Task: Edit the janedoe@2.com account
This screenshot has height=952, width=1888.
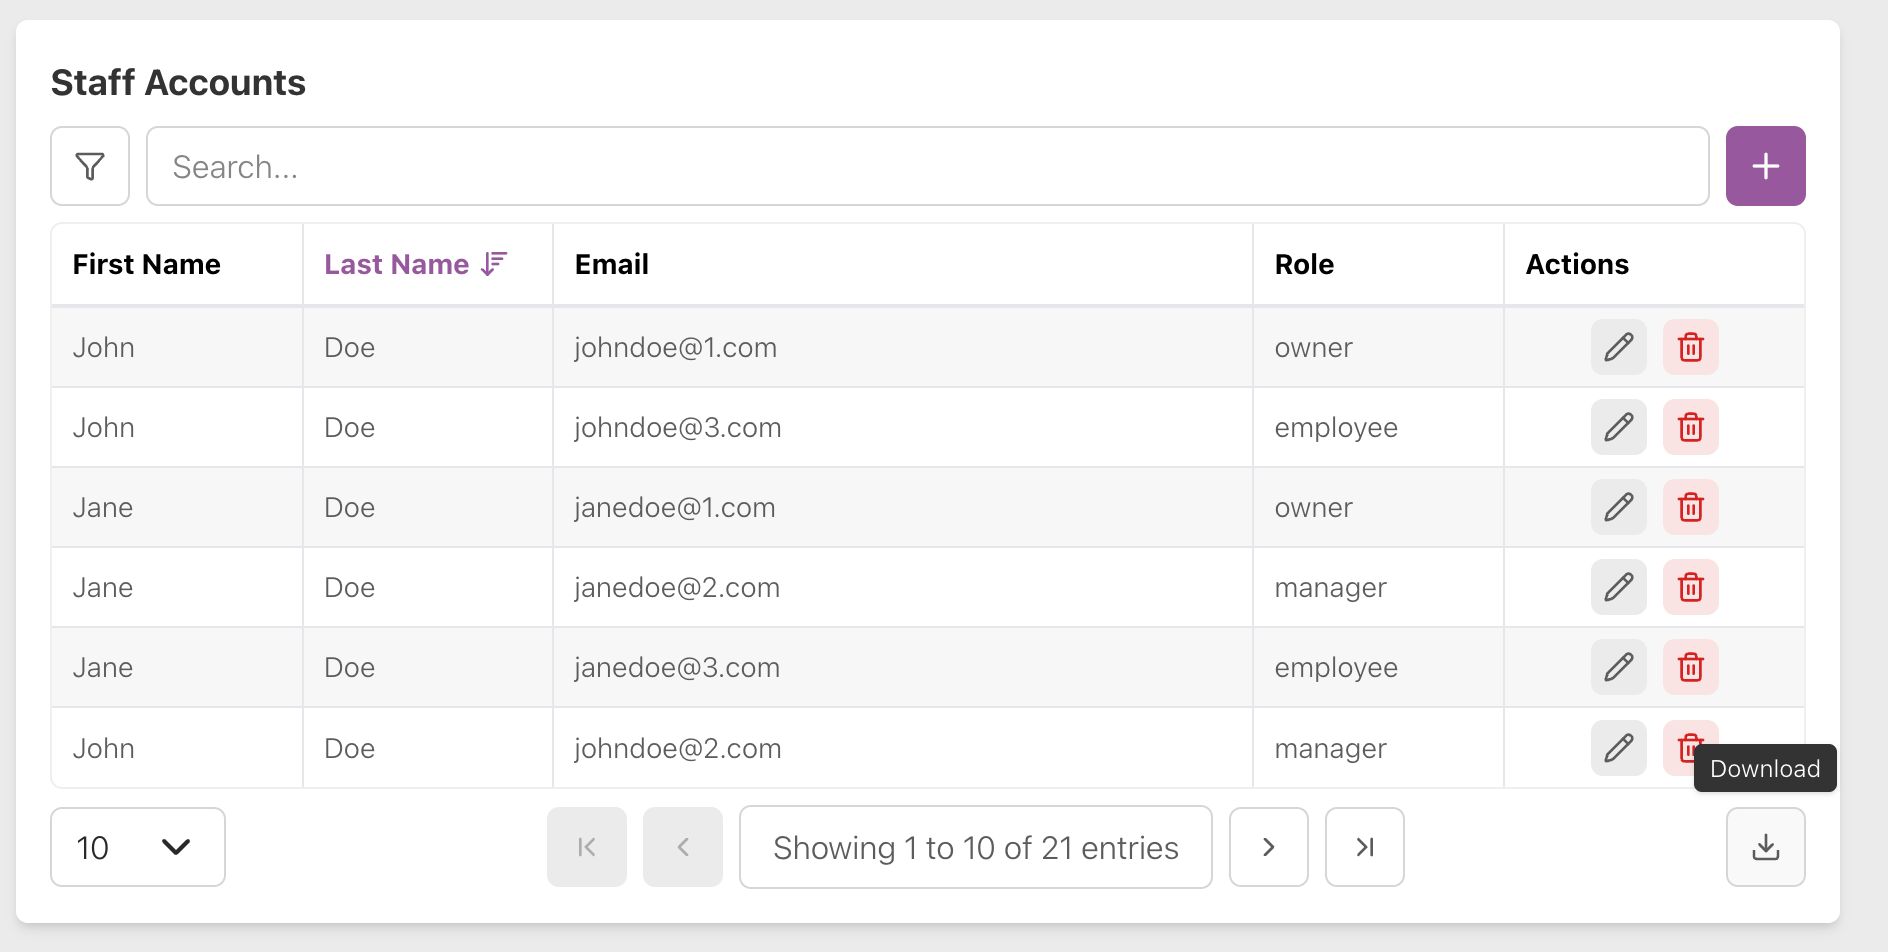Action: pyautogui.click(x=1618, y=587)
